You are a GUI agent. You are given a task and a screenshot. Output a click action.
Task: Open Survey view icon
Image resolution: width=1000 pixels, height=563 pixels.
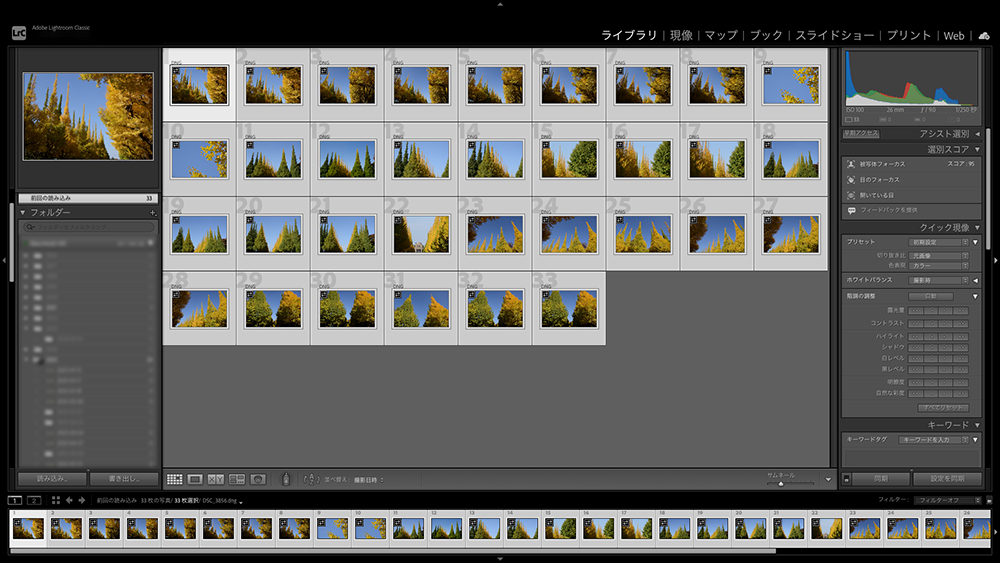coord(237,479)
